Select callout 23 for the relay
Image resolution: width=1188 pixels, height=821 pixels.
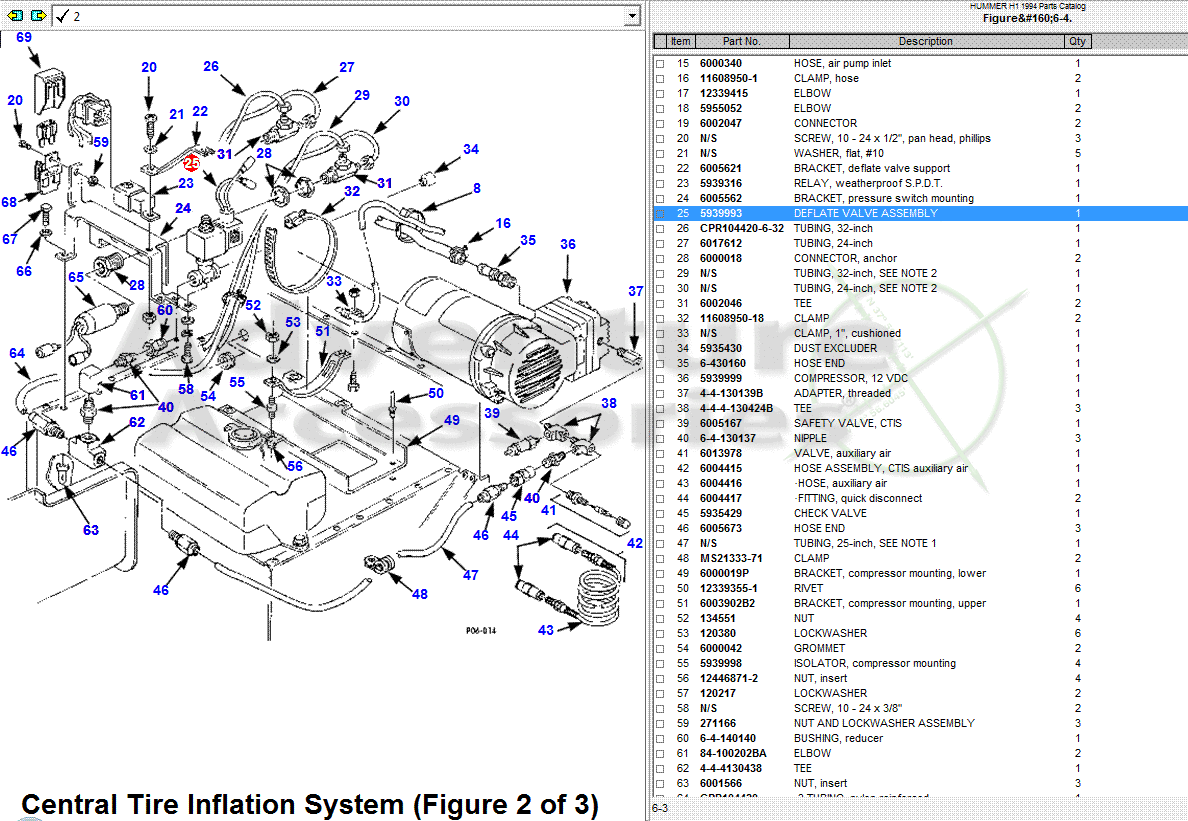tap(186, 183)
